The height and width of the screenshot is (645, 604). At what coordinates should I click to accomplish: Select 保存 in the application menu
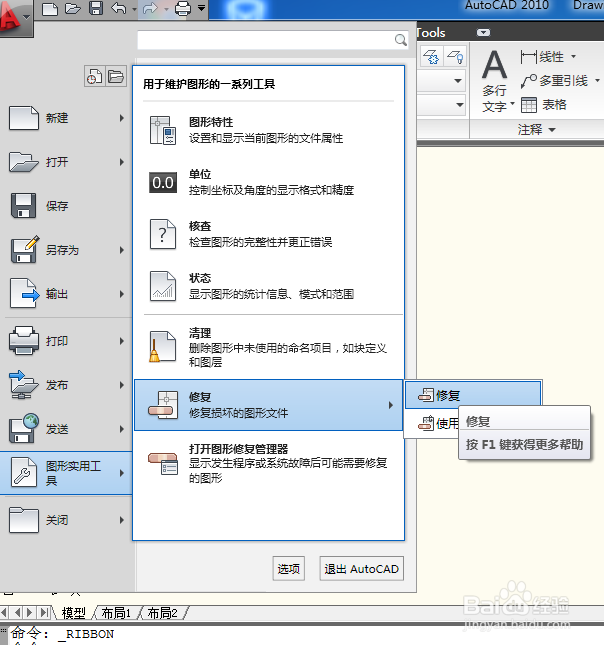point(66,206)
